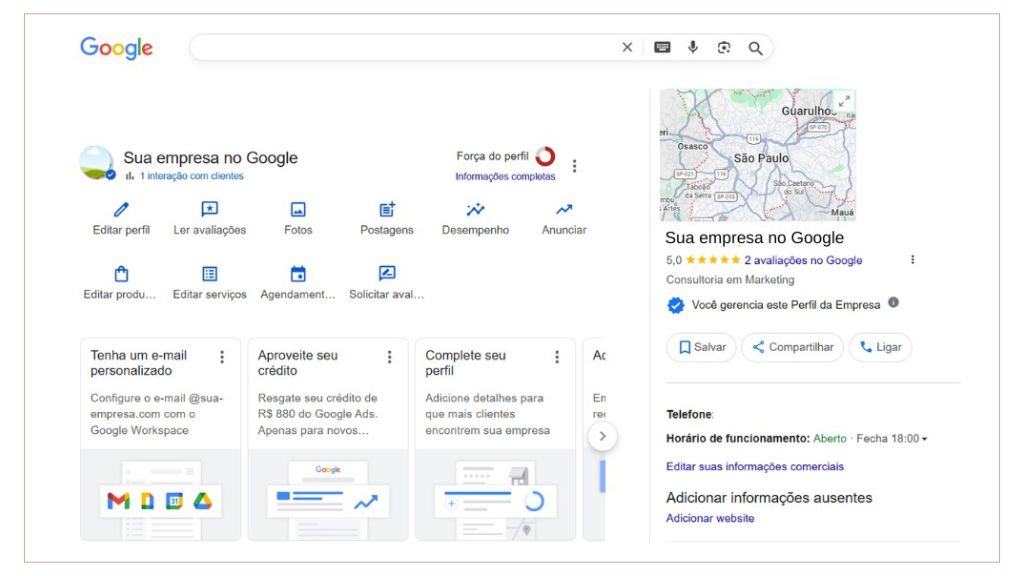Viewport: 1024px width, 576px height.
Task: Expand opening hours dropdown arrow after Fecha 18:00
Action: click(x=924, y=439)
